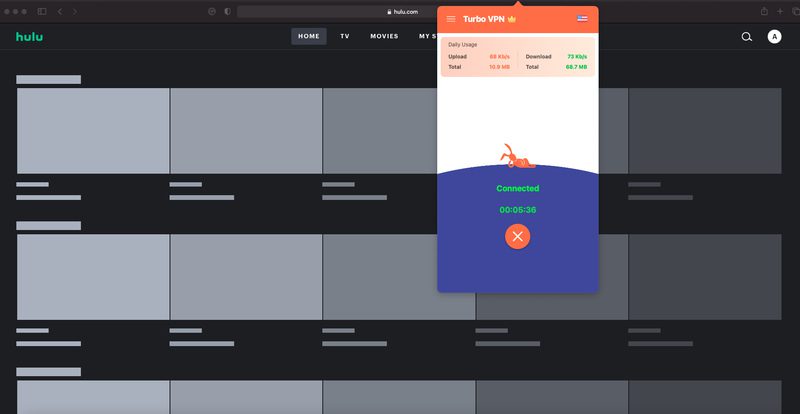Show the Safari tab overview
The width and height of the screenshot is (800, 414).
click(795, 11)
